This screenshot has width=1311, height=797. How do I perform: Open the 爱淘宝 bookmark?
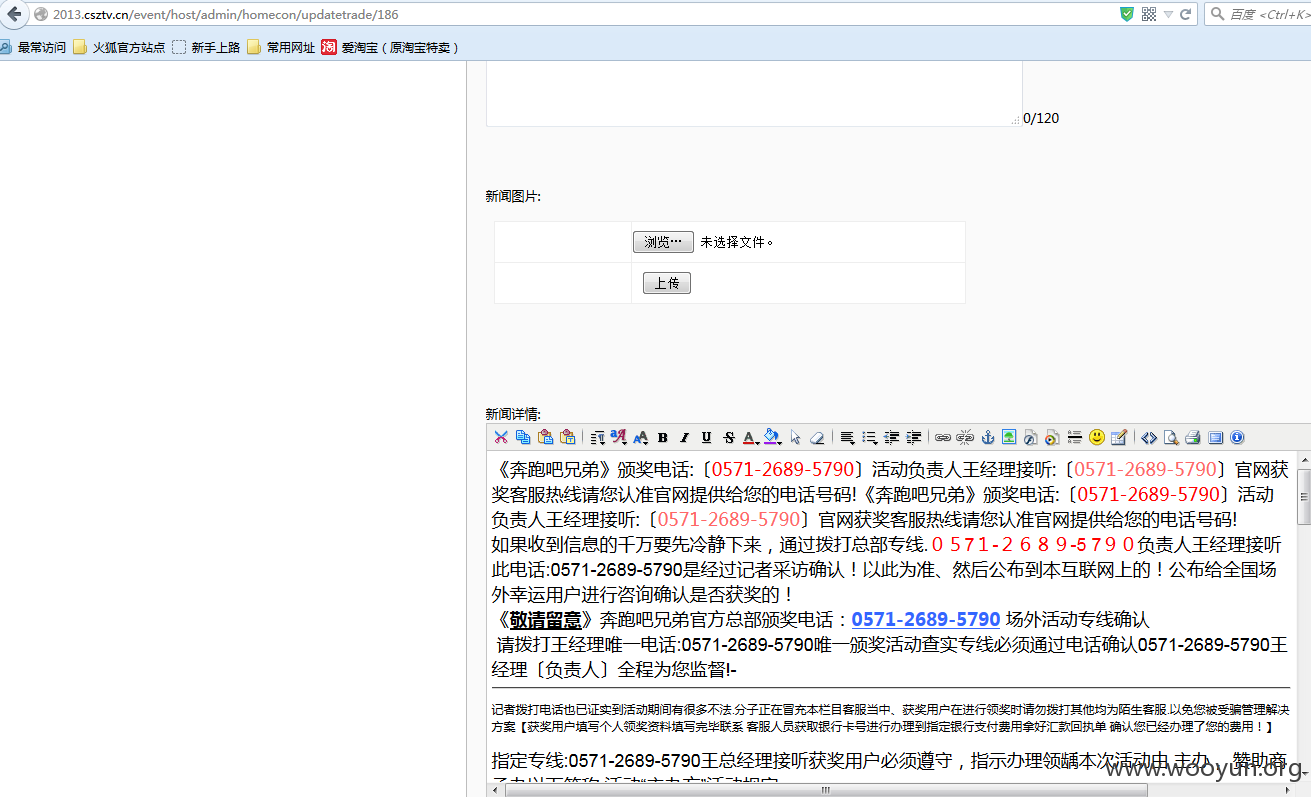tap(390, 47)
